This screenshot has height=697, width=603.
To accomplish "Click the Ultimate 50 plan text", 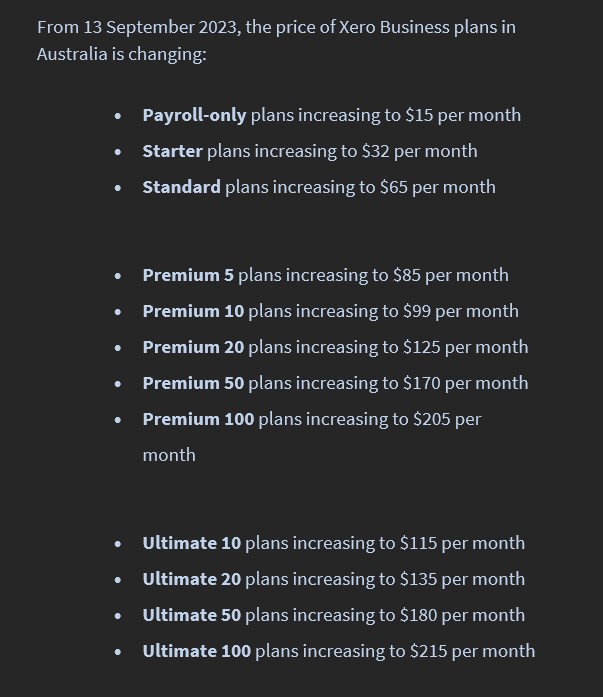I will [334, 615].
